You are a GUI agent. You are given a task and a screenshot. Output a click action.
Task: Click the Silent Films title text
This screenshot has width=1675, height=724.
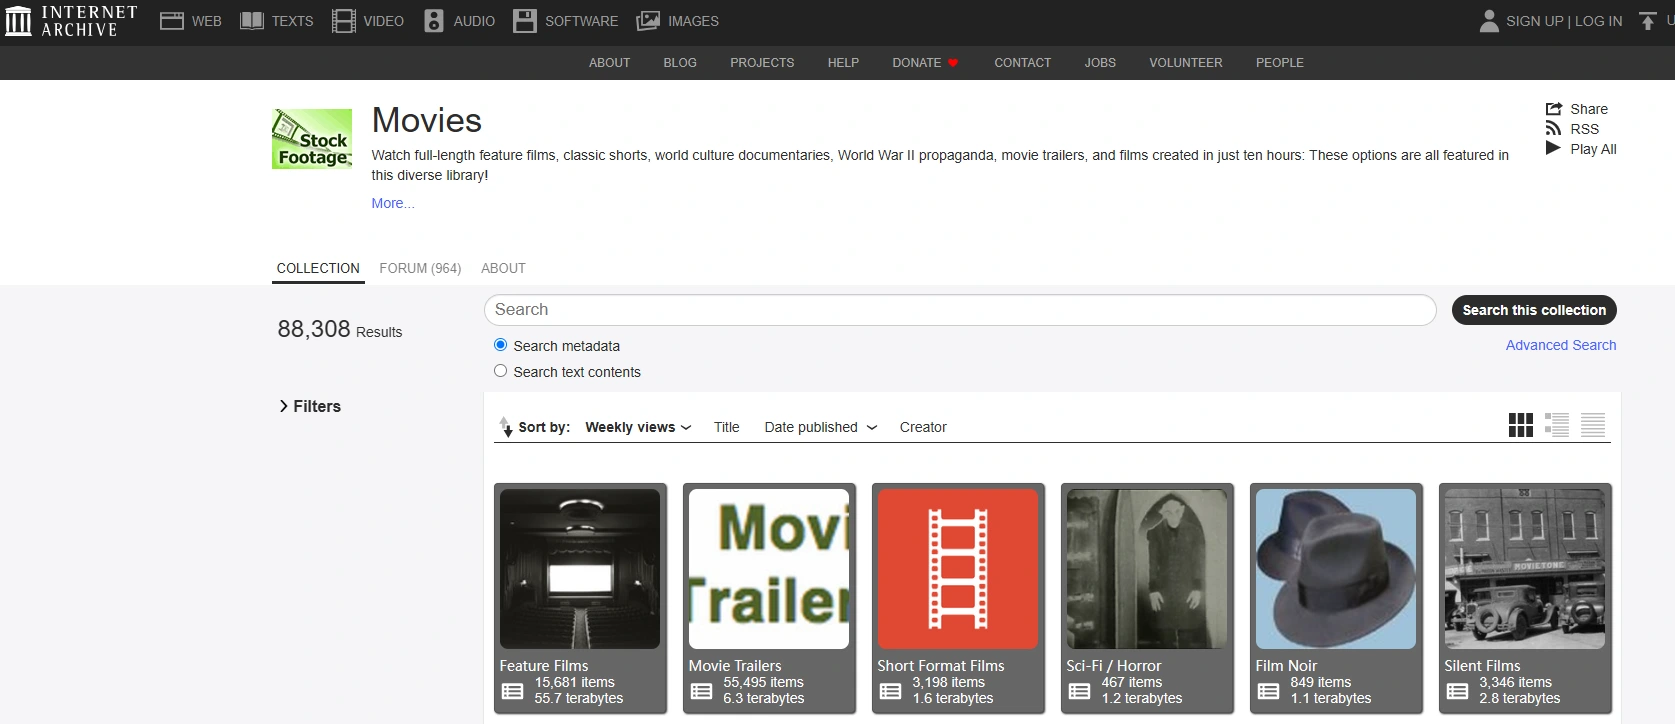click(x=1482, y=666)
